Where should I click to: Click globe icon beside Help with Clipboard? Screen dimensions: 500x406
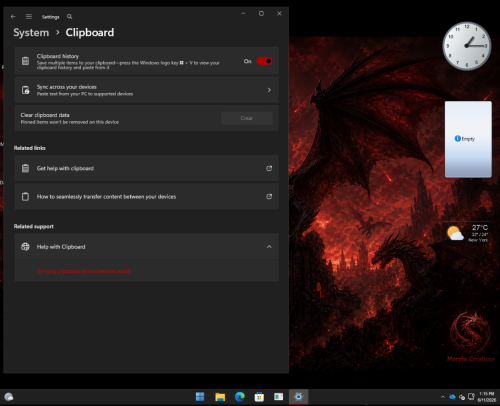tap(25, 247)
